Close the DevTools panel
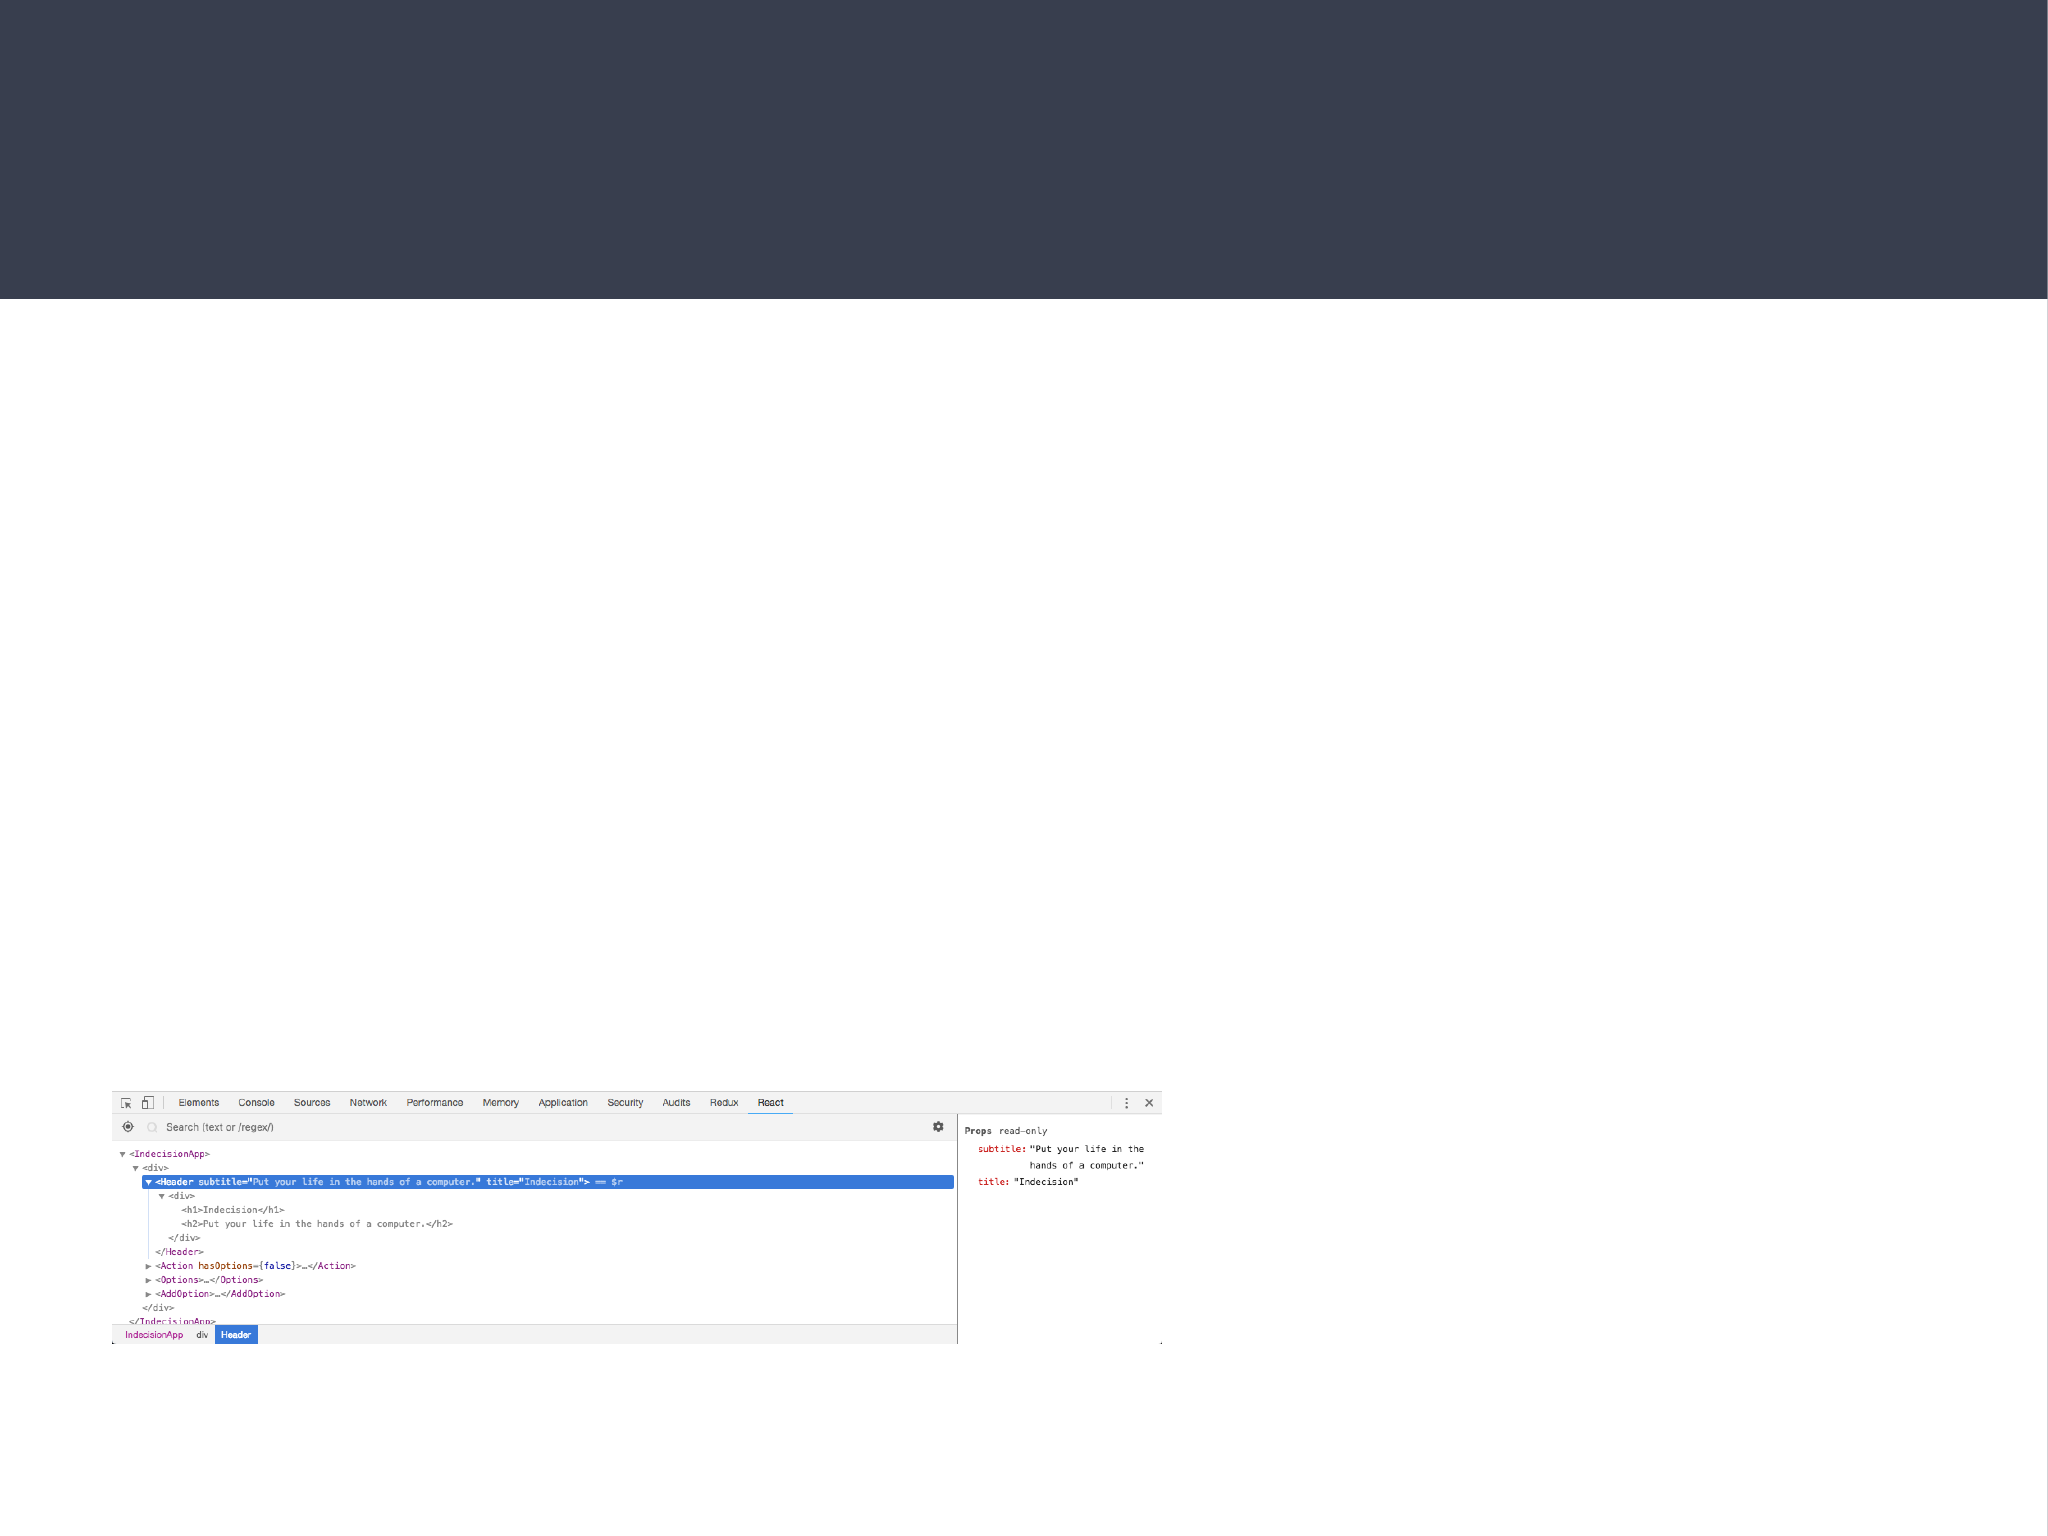This screenshot has height=1536, width=2048. (x=1149, y=1103)
